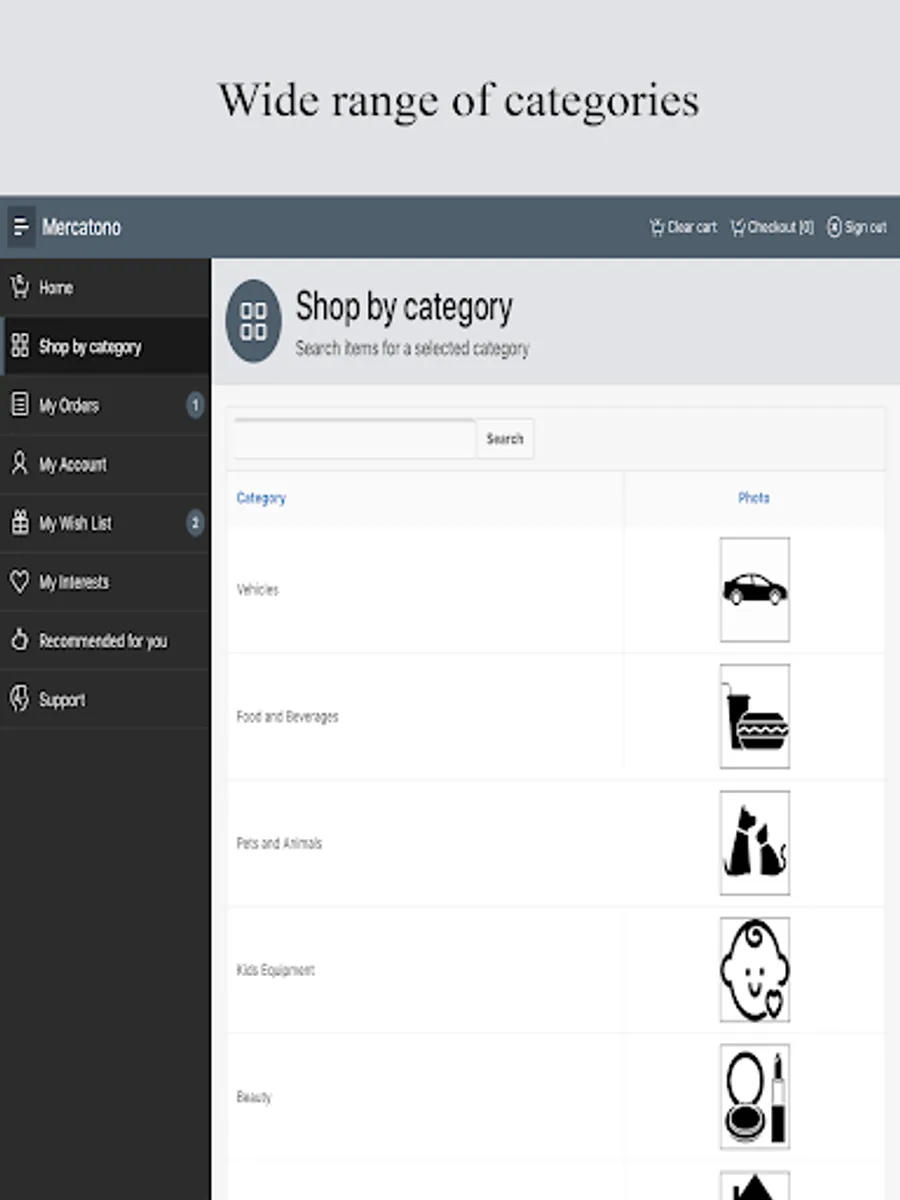
Task: Select Kids Equipment category text
Action: (276, 971)
